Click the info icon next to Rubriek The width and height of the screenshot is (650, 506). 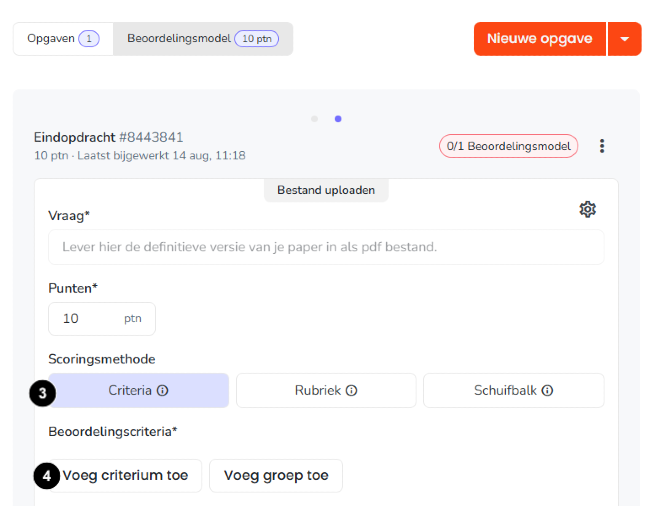coord(352,390)
